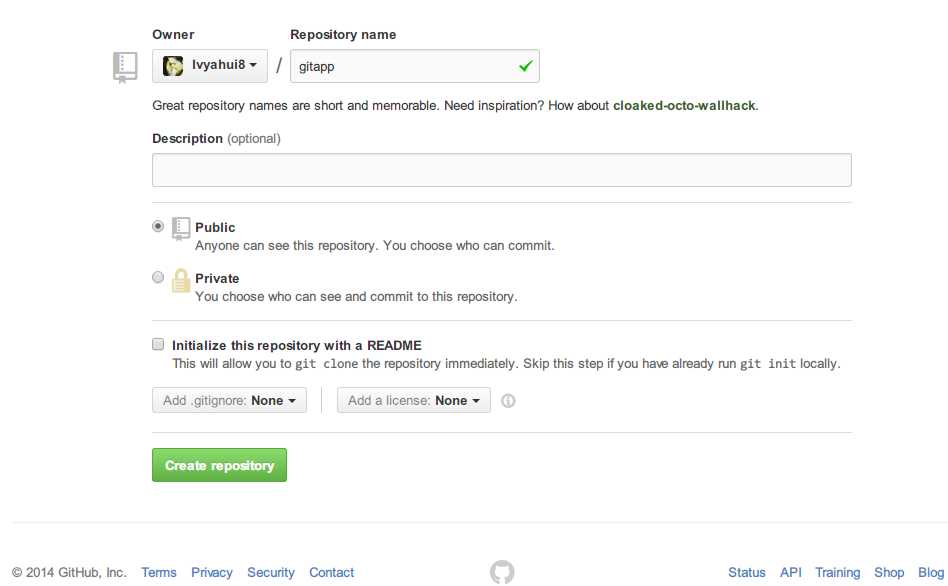The height and width of the screenshot is (586, 948).
Task: Open the Contact footer link
Action: (331, 572)
